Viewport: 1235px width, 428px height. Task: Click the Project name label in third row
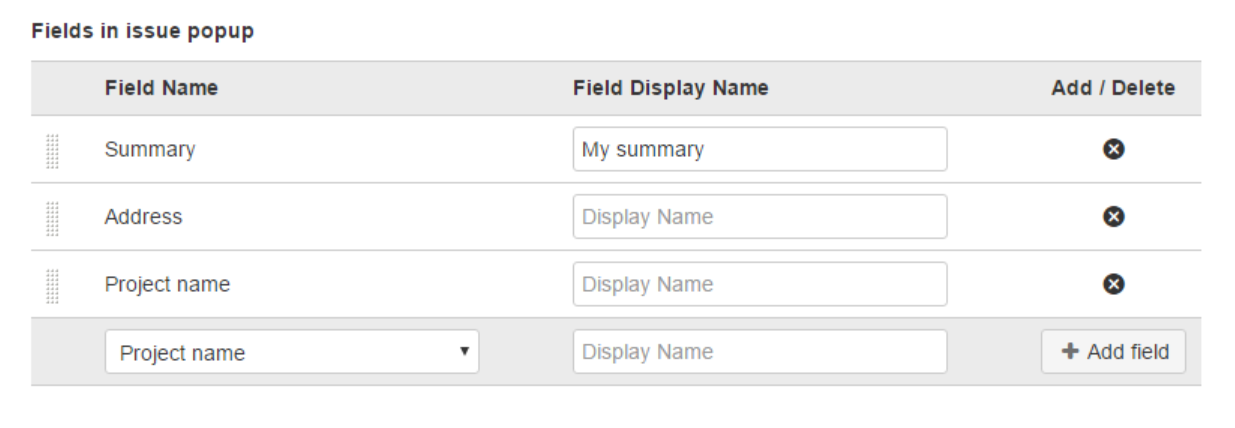click(x=167, y=285)
